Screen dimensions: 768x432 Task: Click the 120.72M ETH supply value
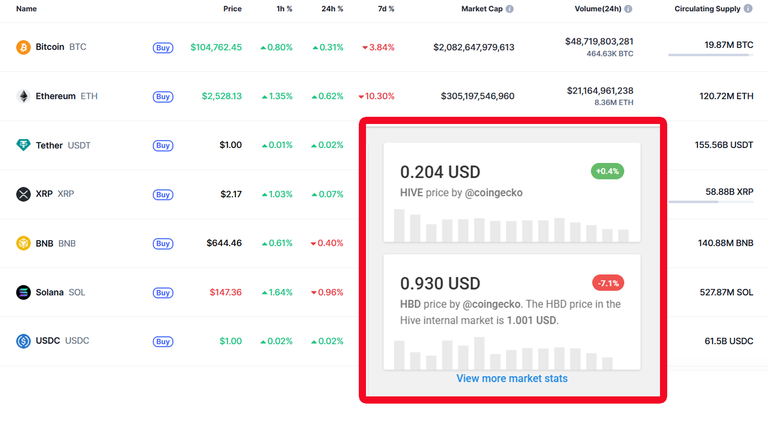[x=726, y=96]
